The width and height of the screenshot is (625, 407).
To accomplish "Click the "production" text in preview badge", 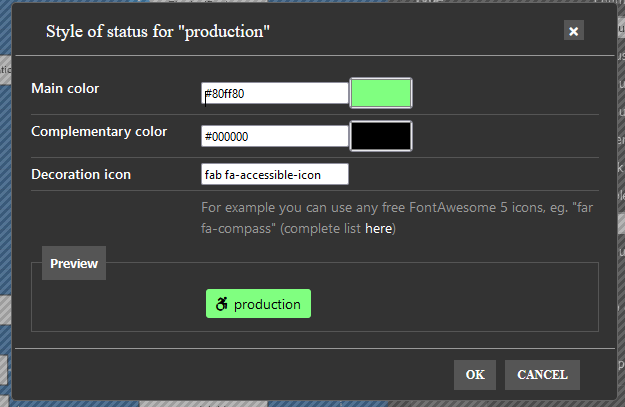I will pyautogui.click(x=267, y=304).
